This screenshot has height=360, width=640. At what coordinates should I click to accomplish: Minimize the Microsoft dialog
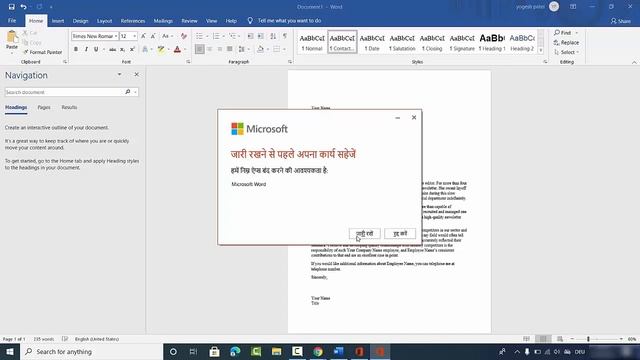click(398, 118)
